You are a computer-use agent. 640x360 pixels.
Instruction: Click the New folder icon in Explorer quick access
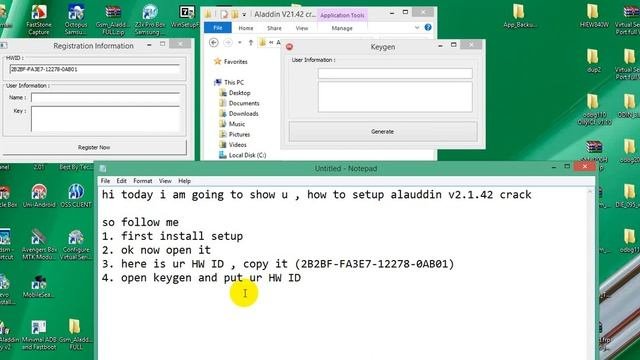click(235, 14)
